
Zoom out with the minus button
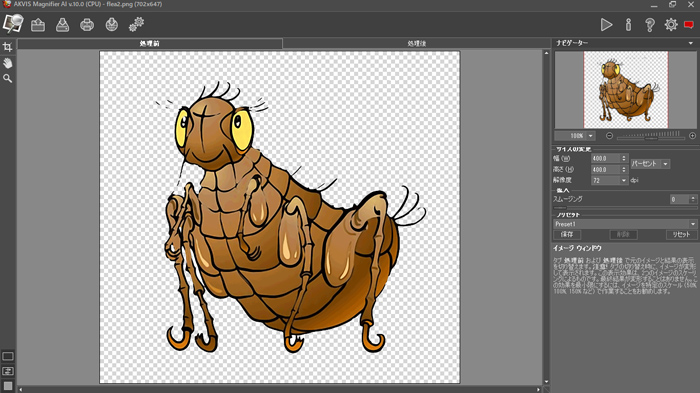coord(609,136)
